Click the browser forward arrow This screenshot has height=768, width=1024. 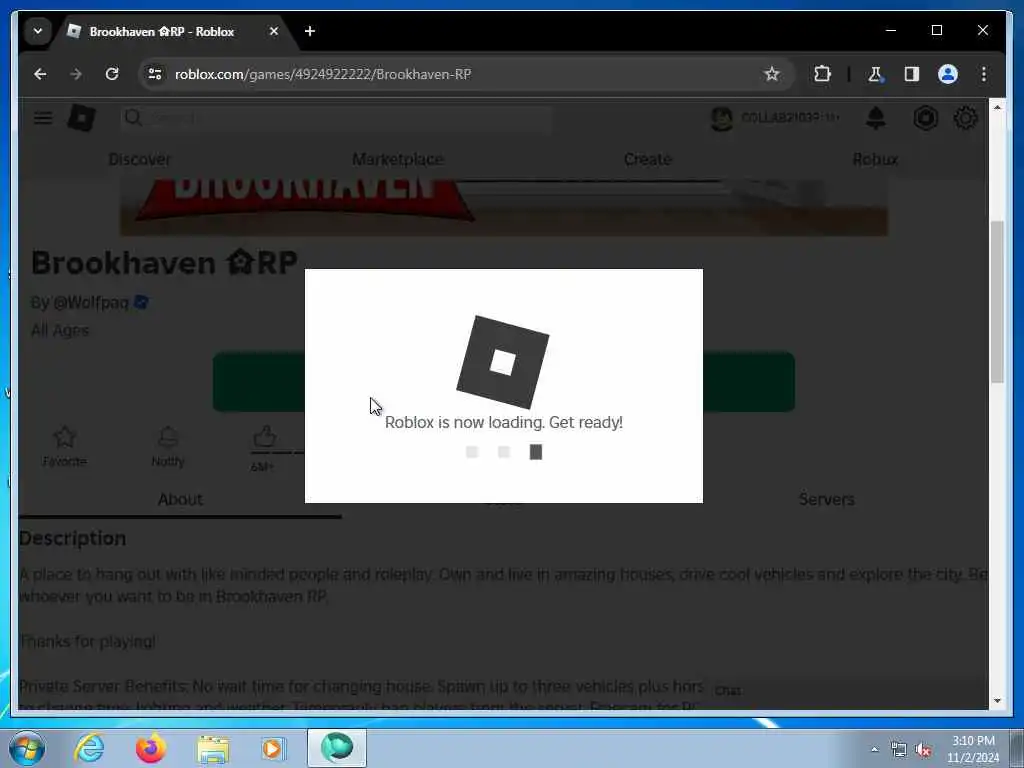pyautogui.click(x=76, y=74)
